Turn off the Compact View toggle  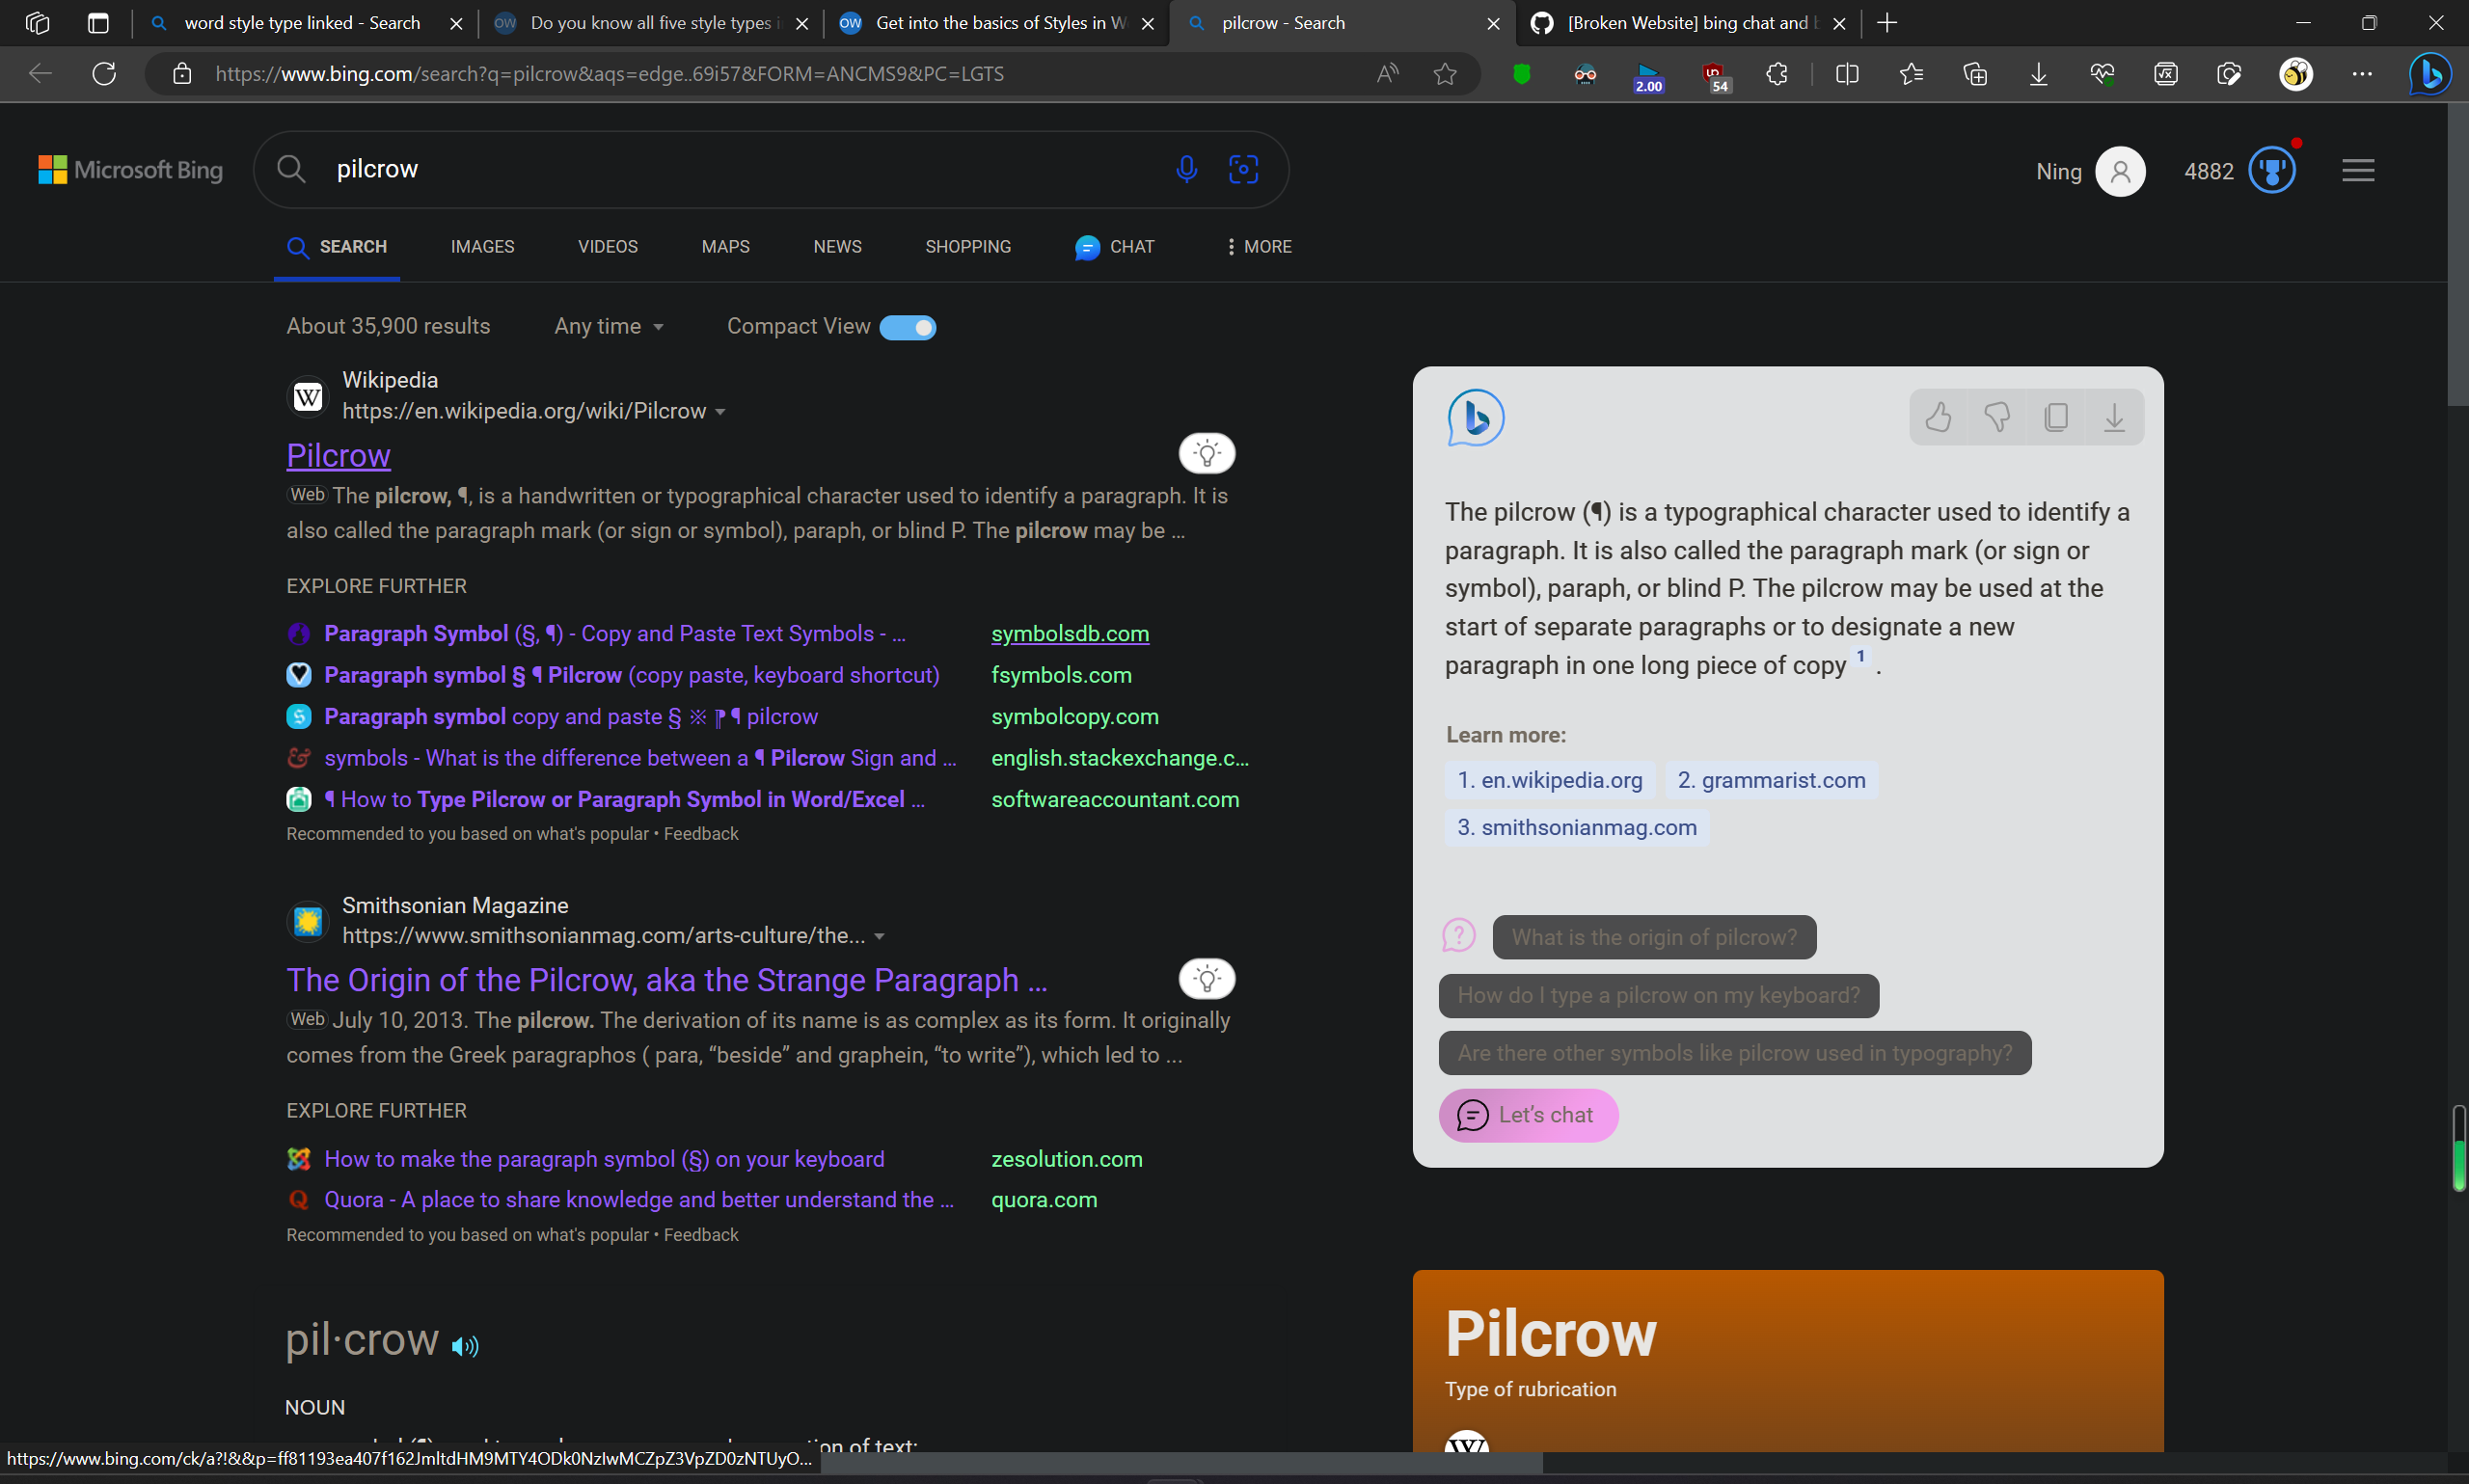(x=907, y=327)
